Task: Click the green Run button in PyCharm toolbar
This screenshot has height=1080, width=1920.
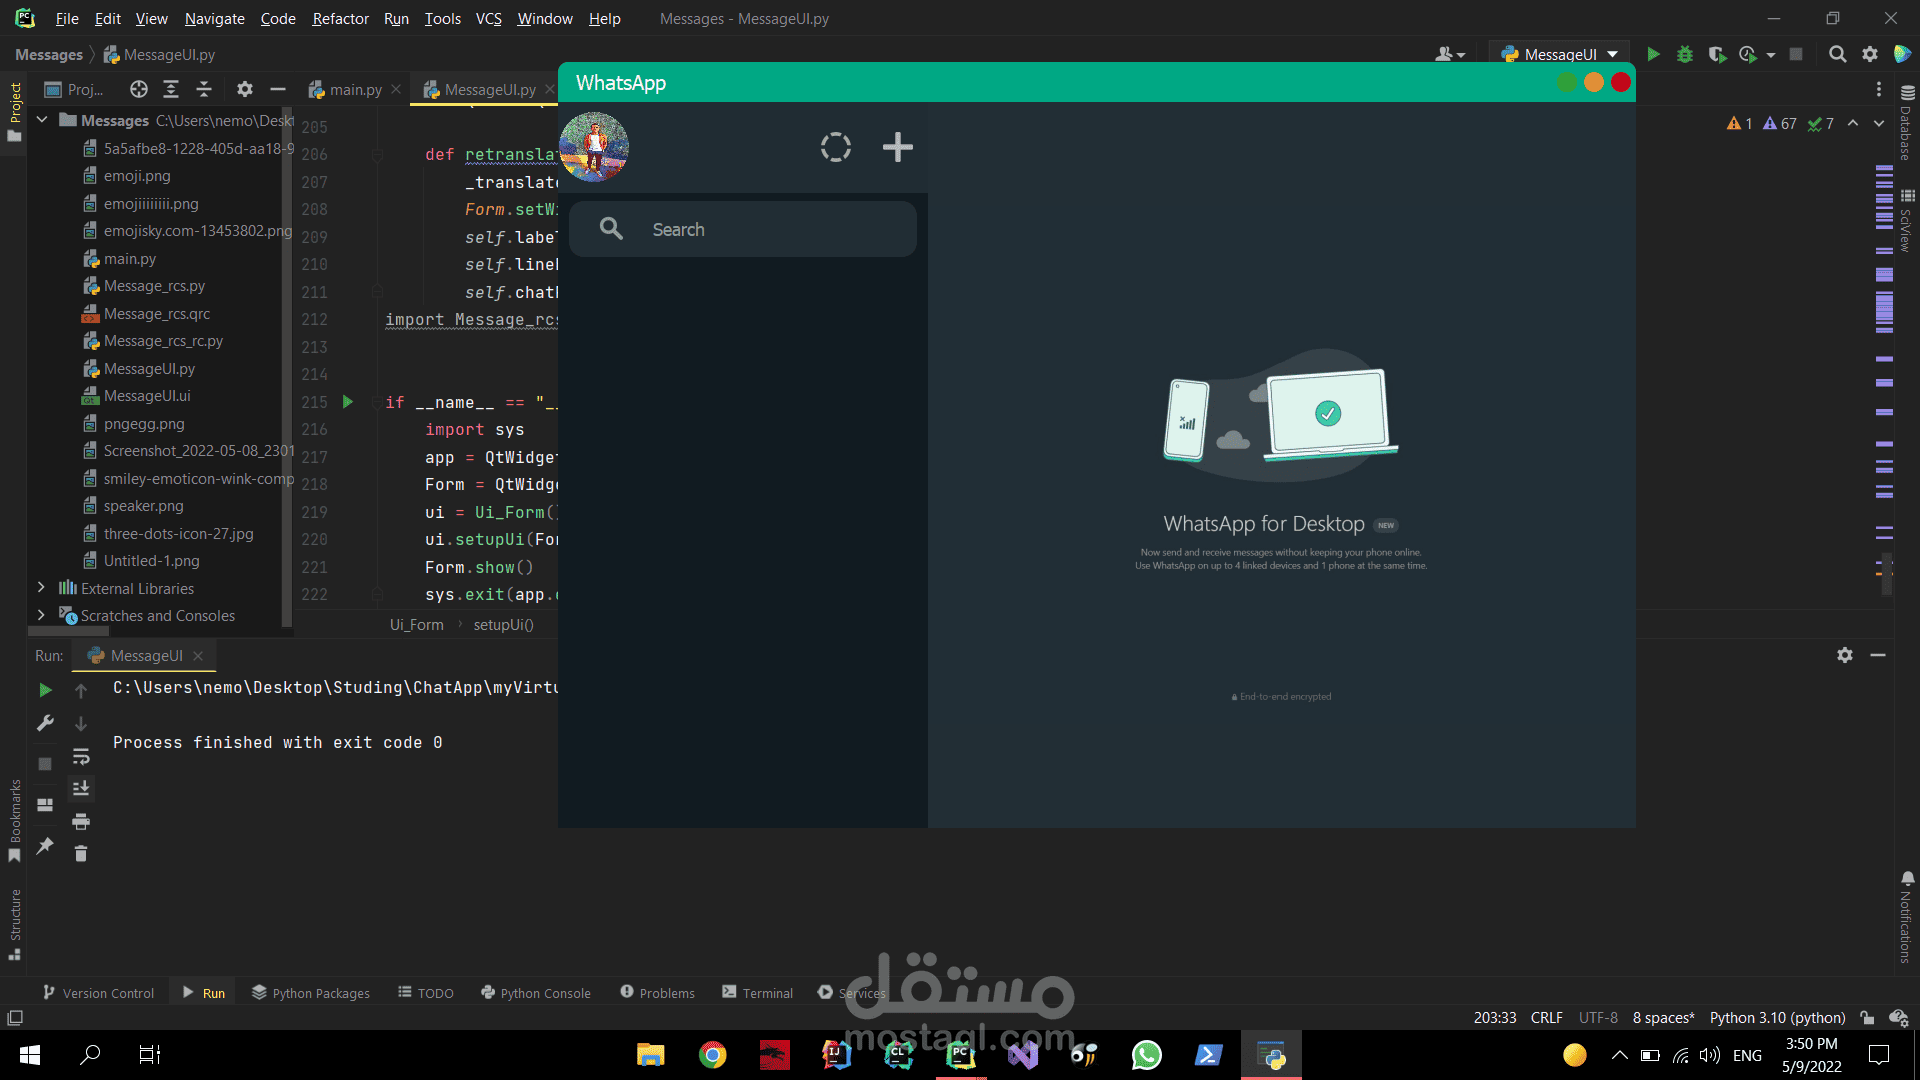Action: pos(1653,54)
